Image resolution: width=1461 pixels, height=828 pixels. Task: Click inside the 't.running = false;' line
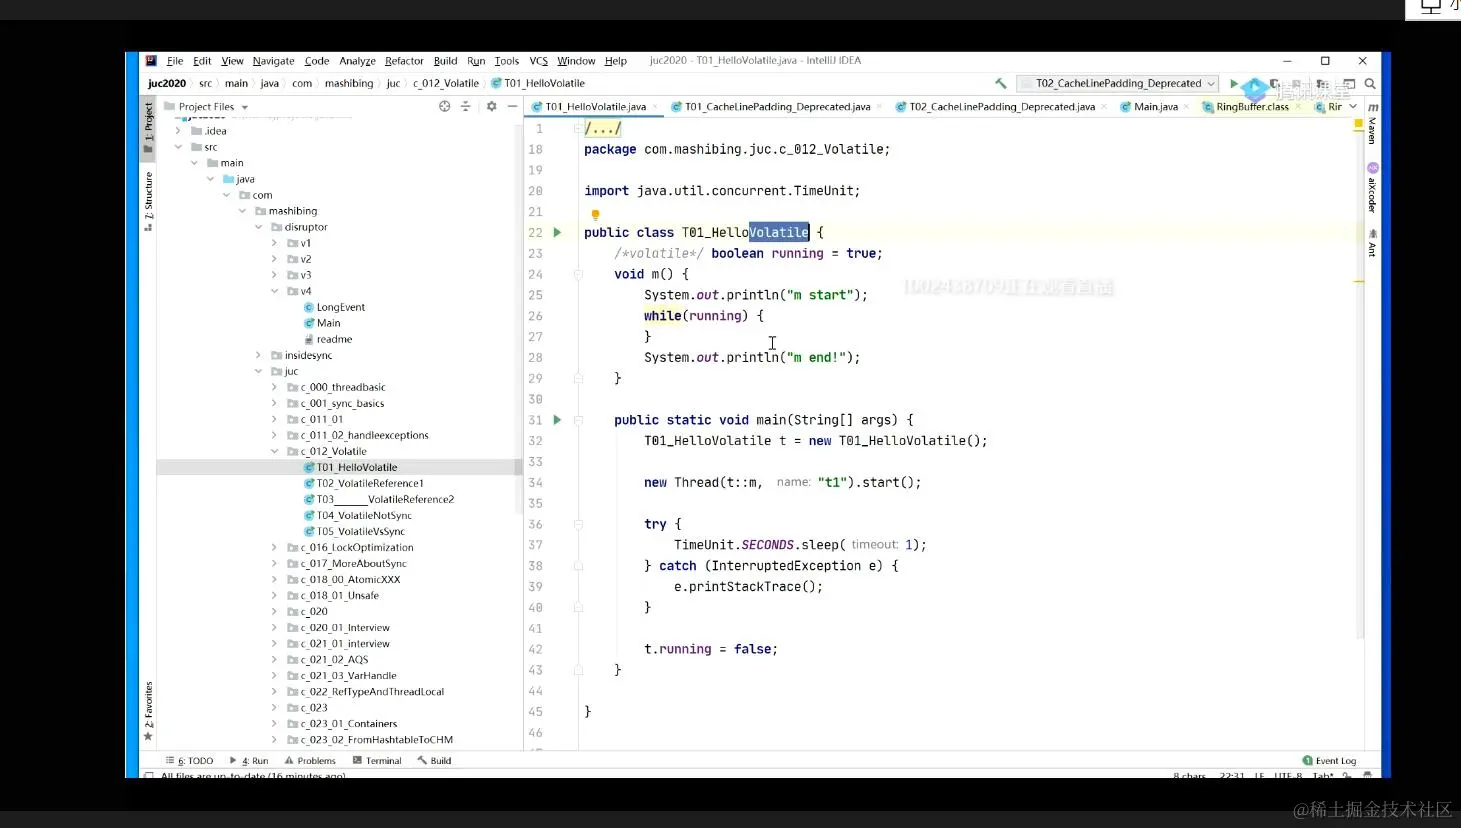click(x=710, y=649)
